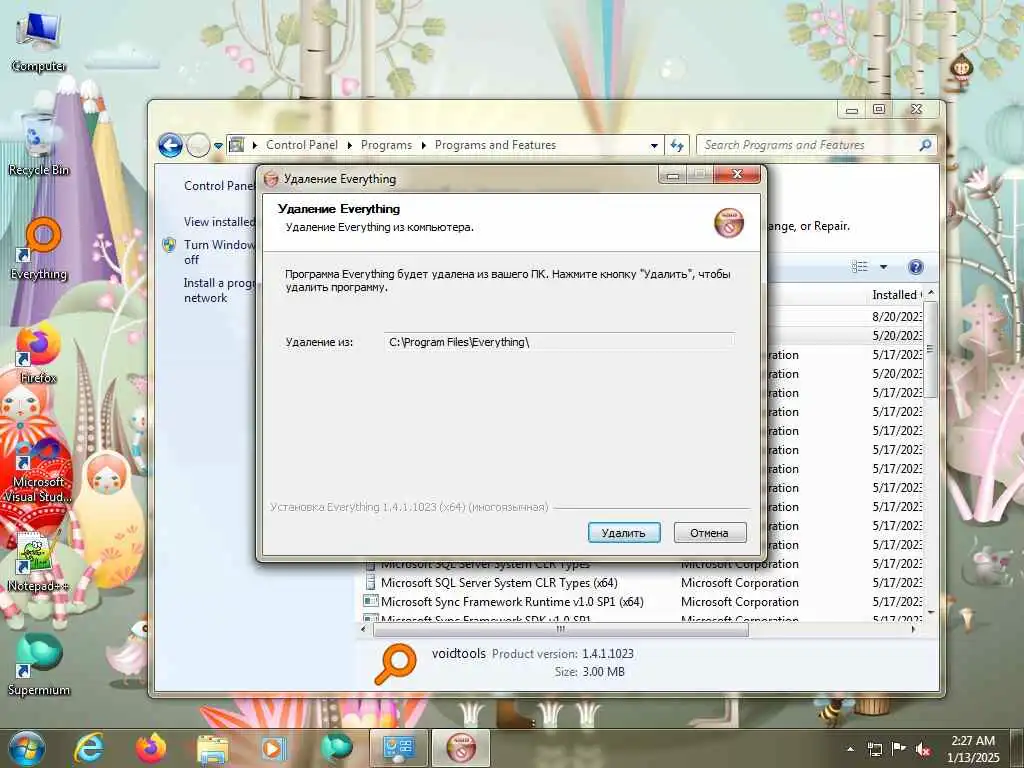Refresh the Programs and Features view

point(677,146)
